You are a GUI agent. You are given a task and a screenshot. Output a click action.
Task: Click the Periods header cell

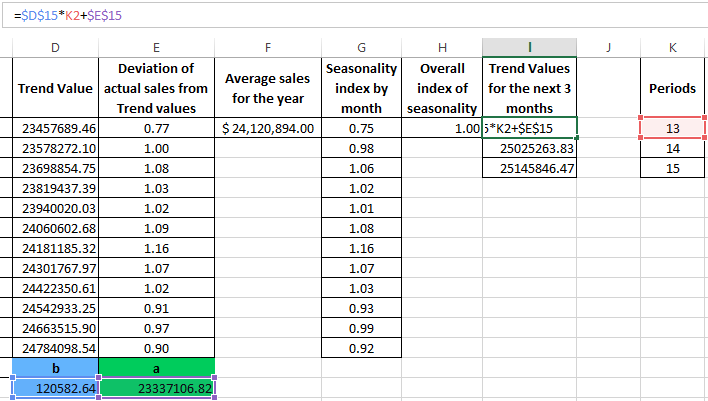pos(673,88)
